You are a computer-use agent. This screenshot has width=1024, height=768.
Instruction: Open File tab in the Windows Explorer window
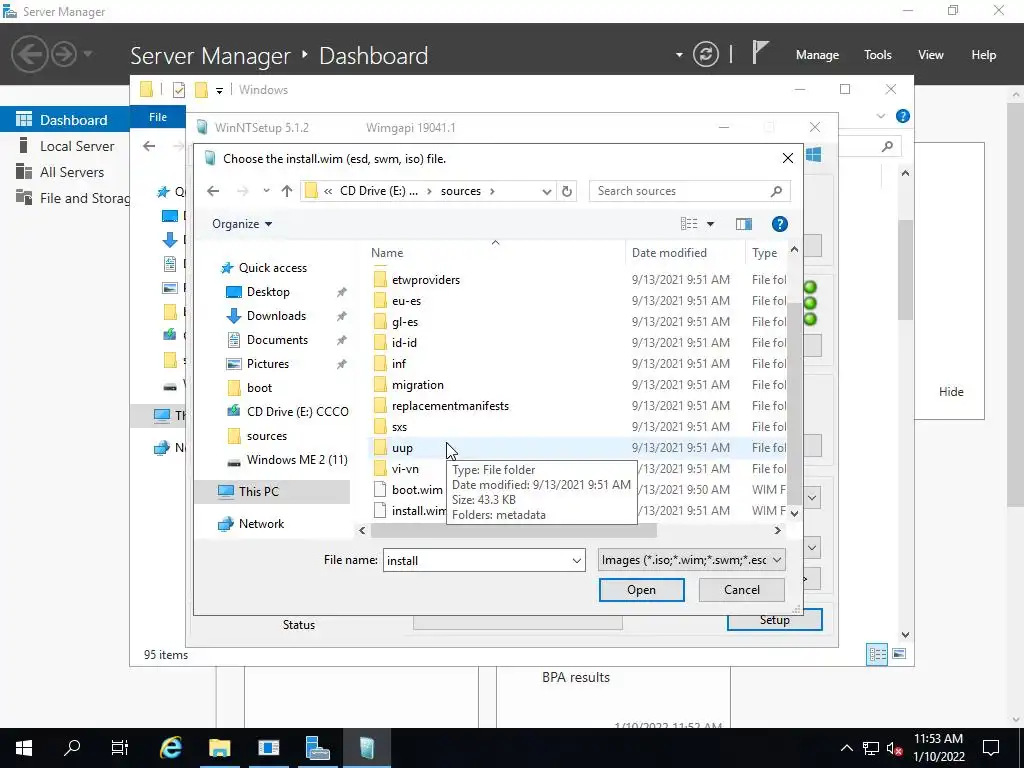click(158, 117)
